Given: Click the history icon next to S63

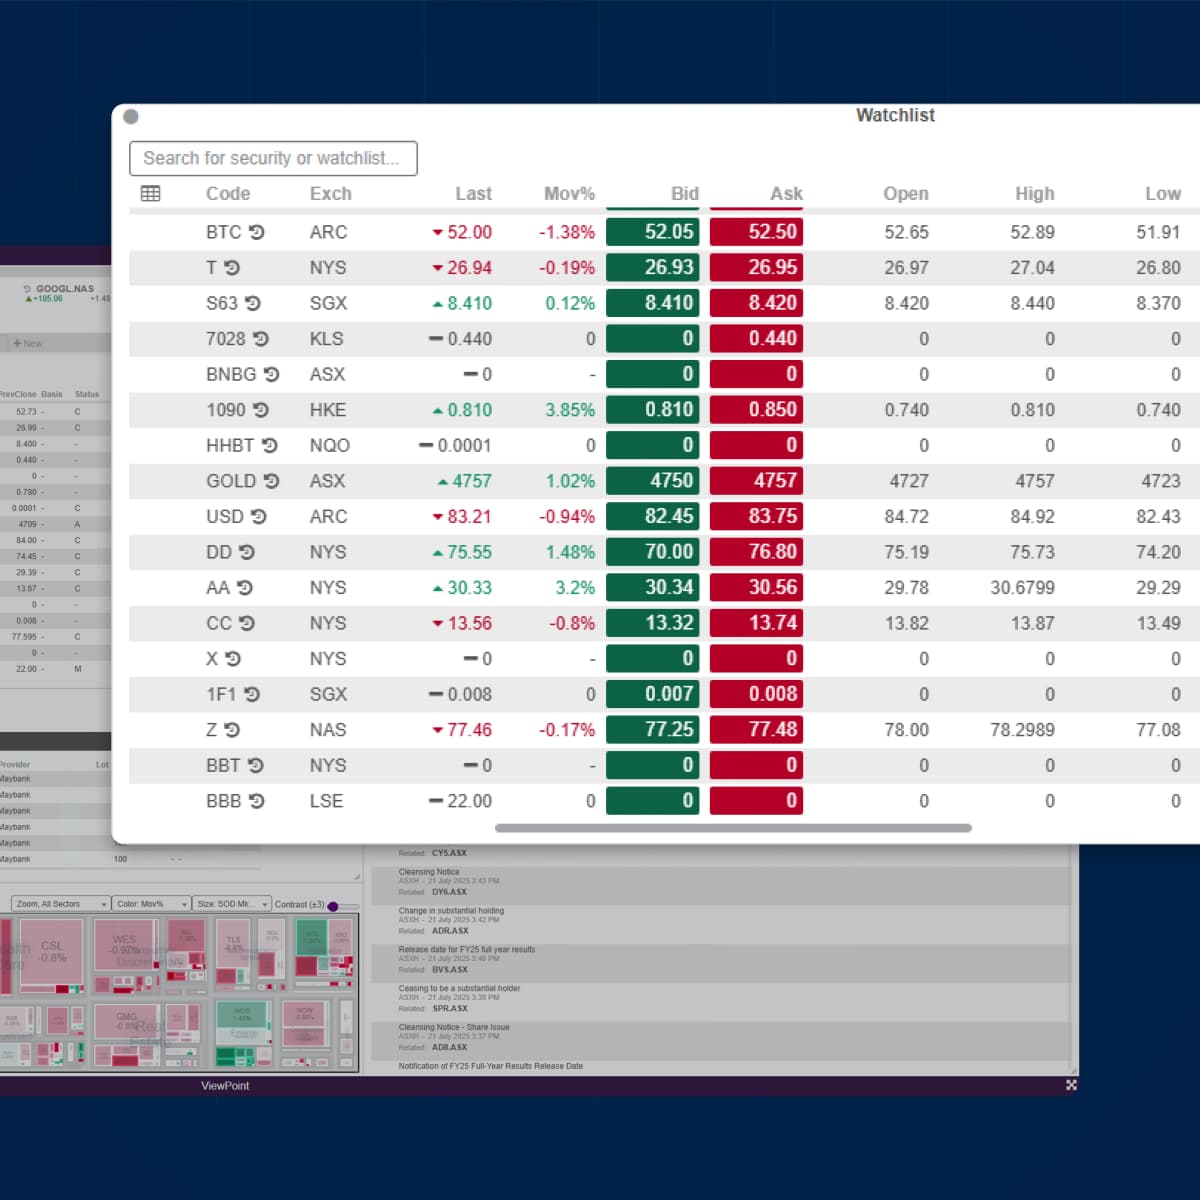Looking at the screenshot, I should [253, 303].
